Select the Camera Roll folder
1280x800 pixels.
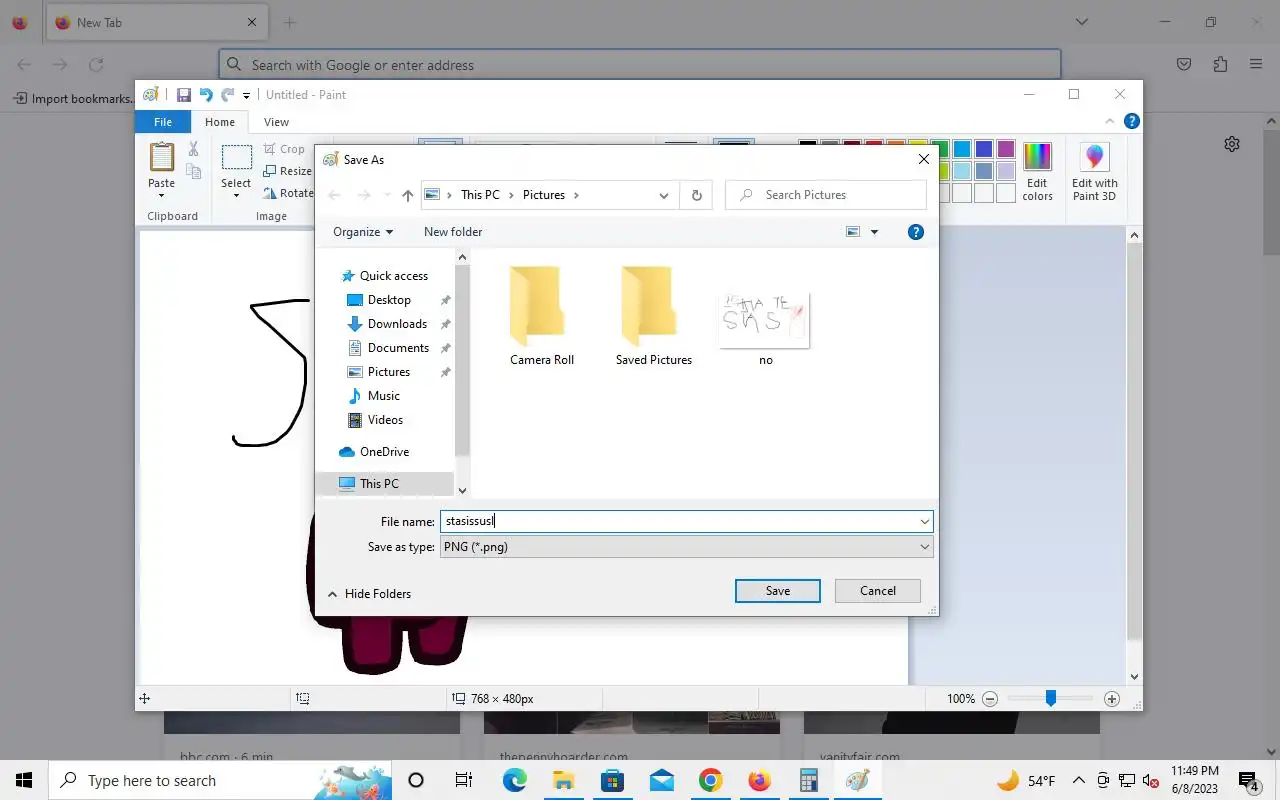(x=542, y=316)
